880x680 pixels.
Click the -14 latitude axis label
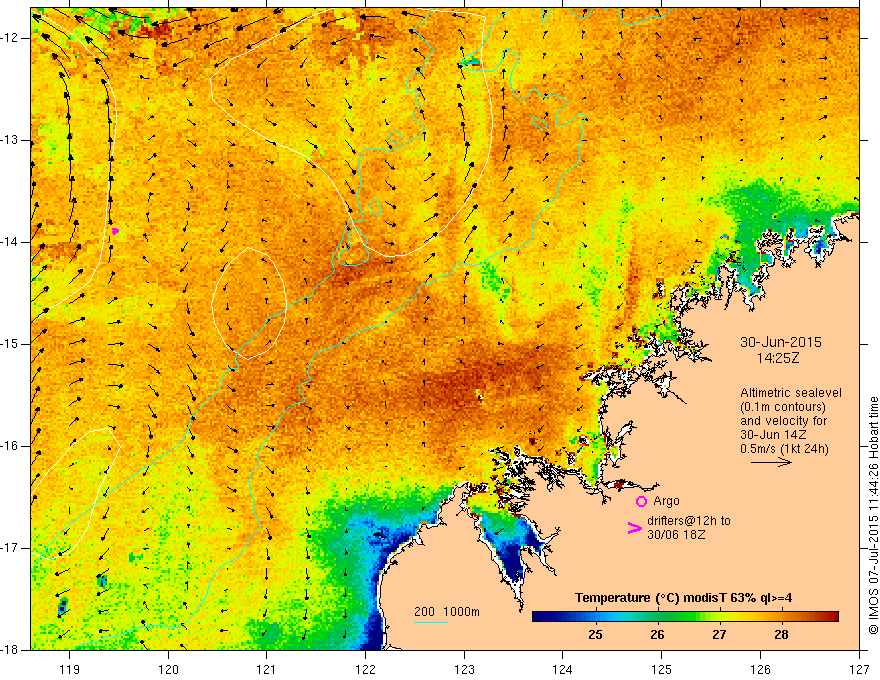(x=11, y=242)
